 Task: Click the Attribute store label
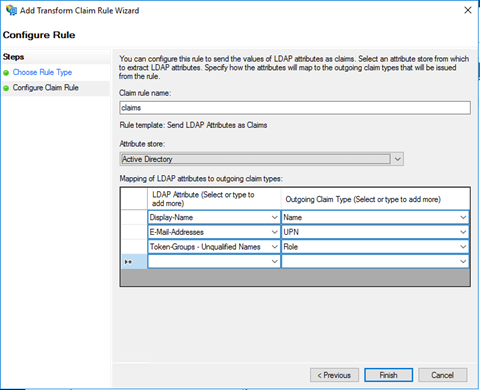[x=142, y=144]
